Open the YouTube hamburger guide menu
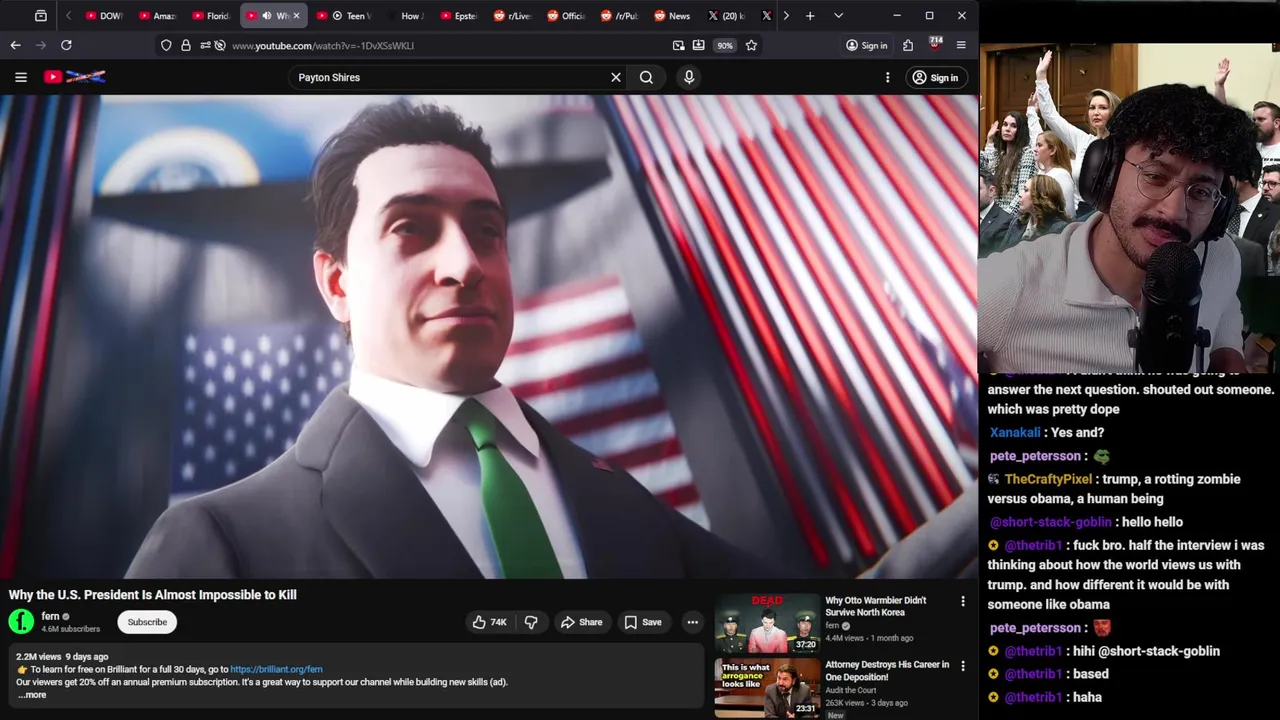Viewport: 1280px width, 720px height. click(21, 77)
